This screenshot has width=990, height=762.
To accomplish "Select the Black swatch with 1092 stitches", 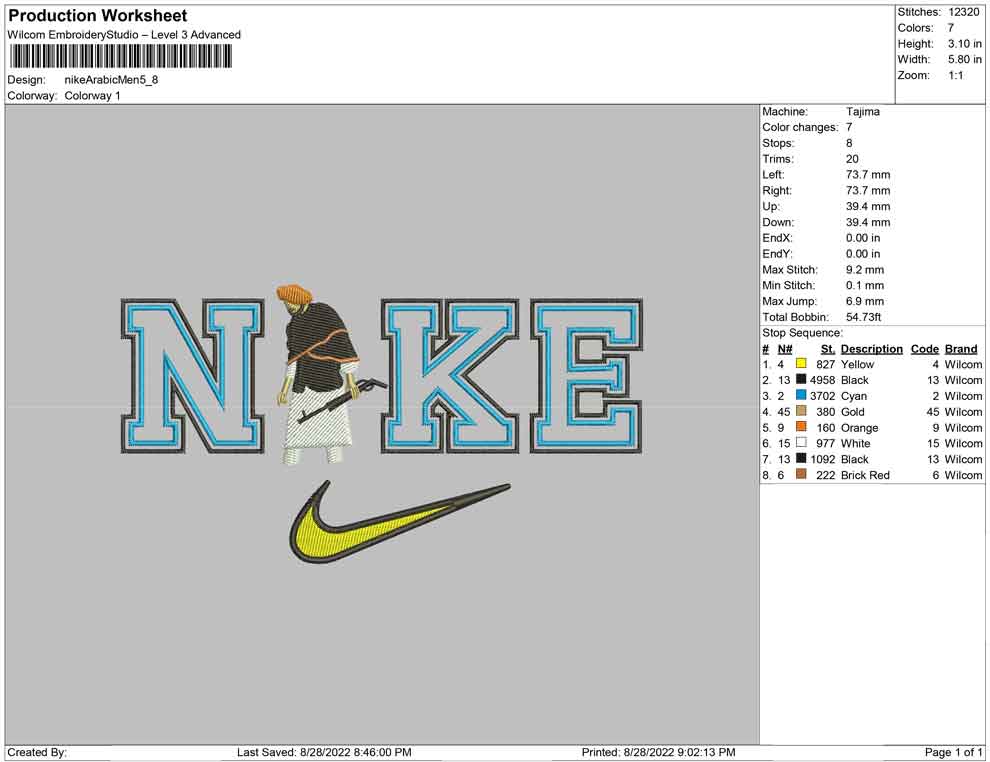I will click(801, 459).
